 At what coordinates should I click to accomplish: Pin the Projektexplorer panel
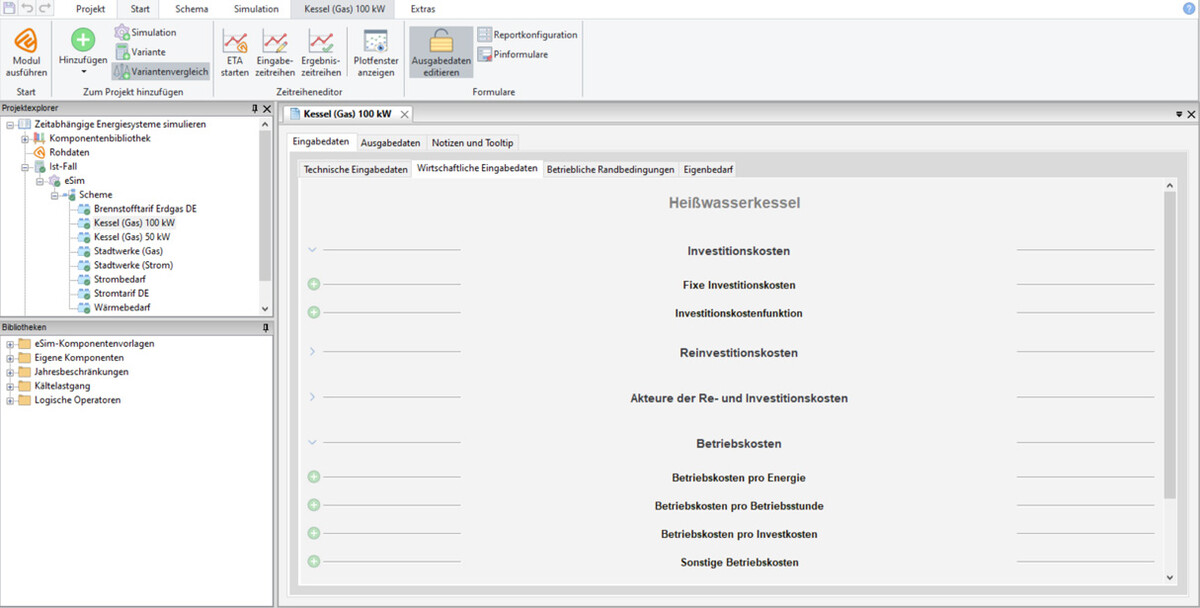pos(254,108)
